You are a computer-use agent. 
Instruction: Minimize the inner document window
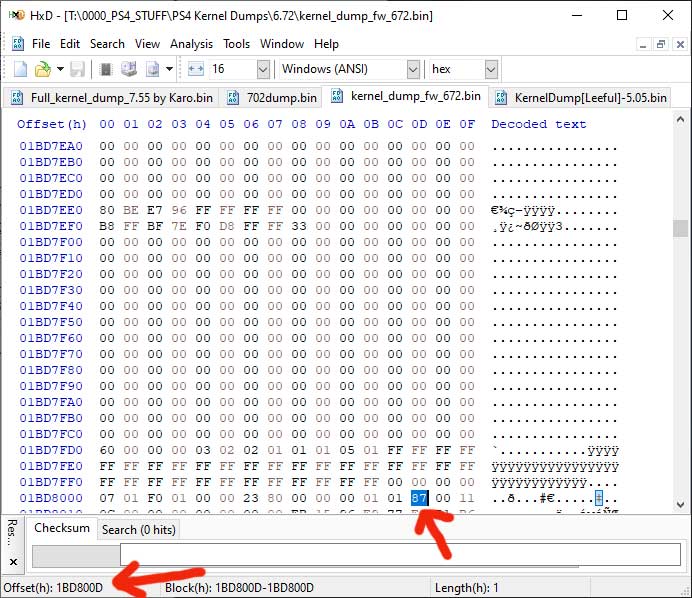(x=643, y=45)
